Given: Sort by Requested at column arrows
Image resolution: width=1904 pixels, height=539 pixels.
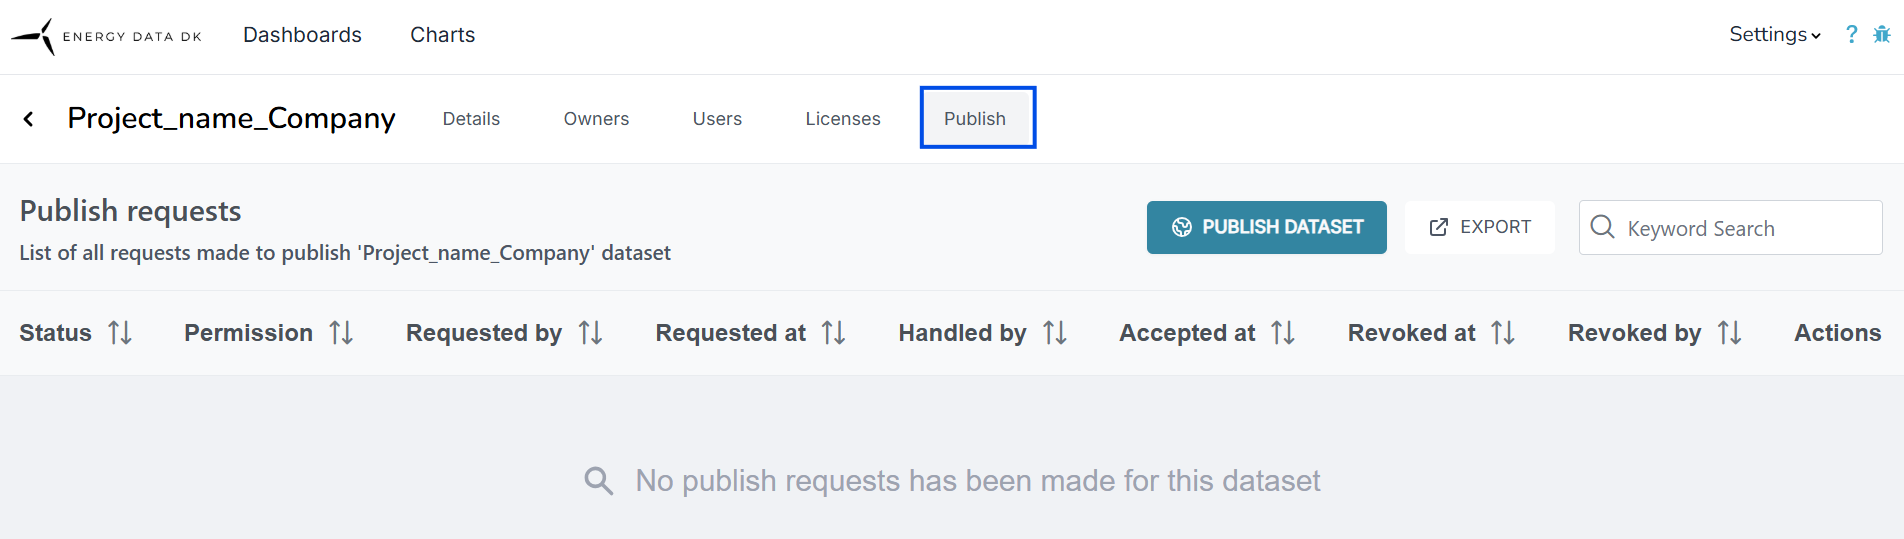Looking at the screenshot, I should click(833, 333).
